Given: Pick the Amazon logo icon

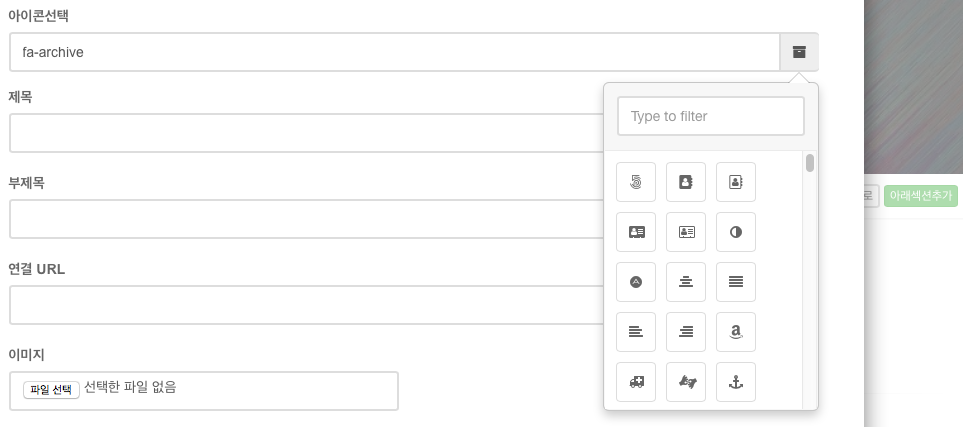Looking at the screenshot, I should [736, 332].
